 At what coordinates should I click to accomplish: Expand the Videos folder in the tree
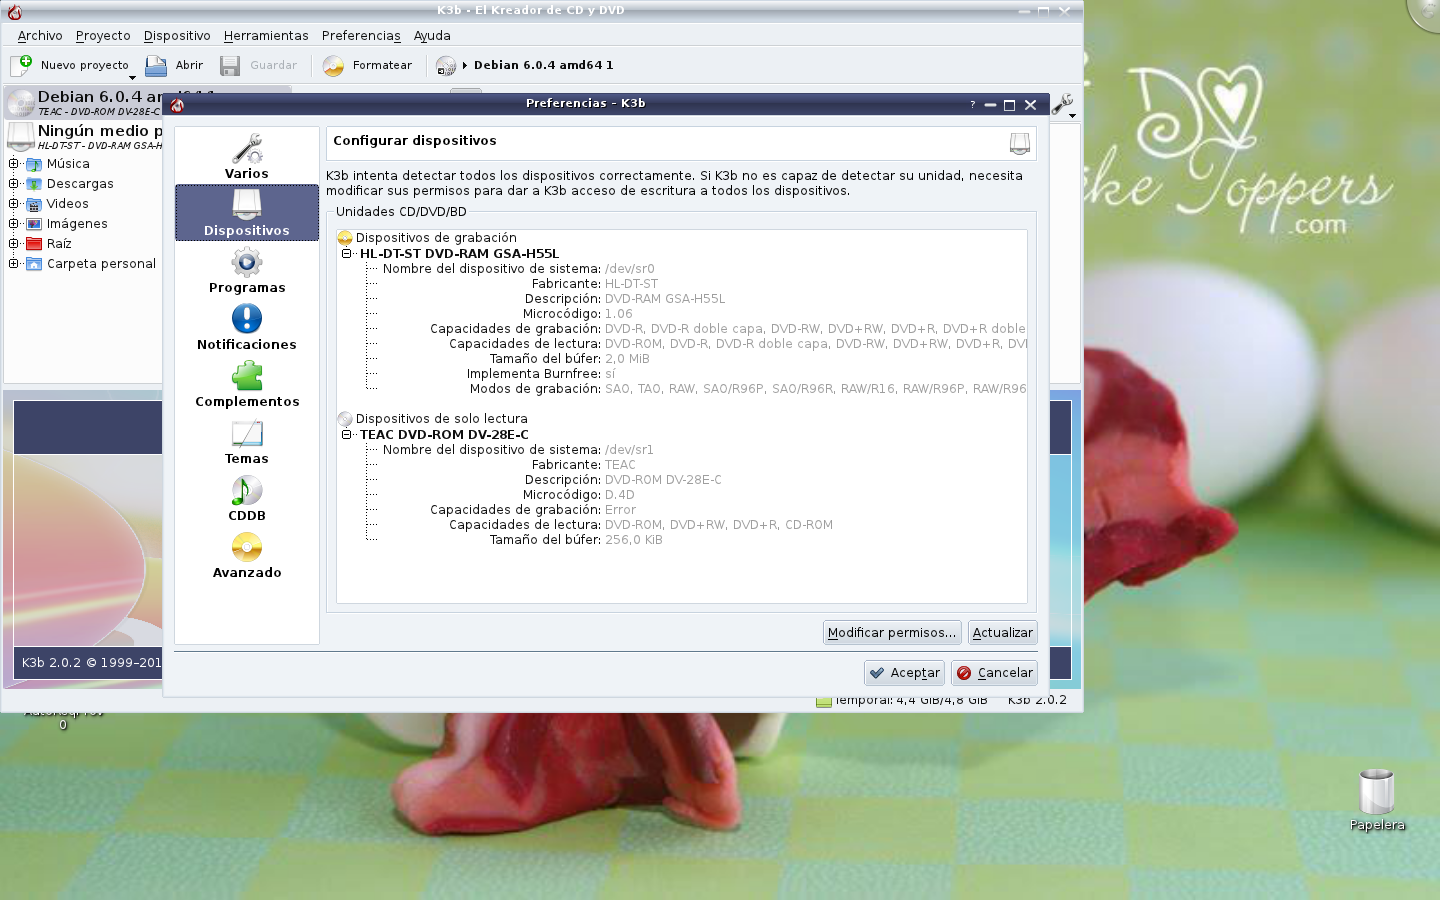pyautogui.click(x=14, y=204)
